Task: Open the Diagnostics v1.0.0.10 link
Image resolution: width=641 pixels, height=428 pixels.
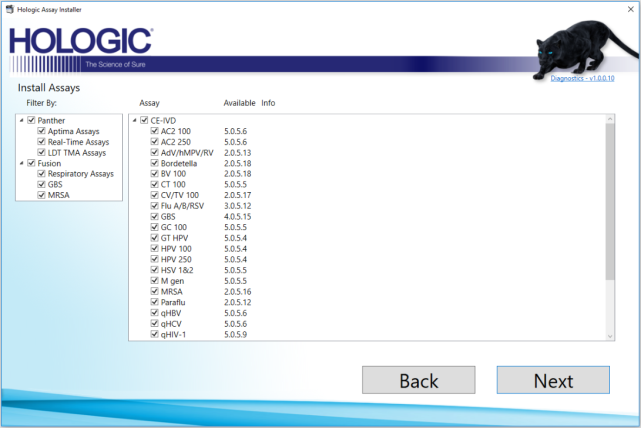Action: click(582, 77)
